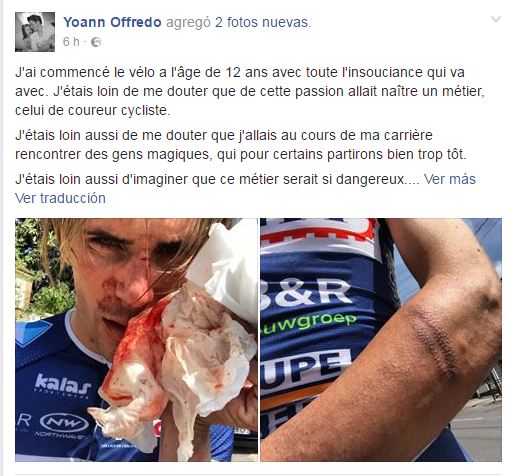This screenshot has width=512, height=476.
Task: Click the Yoann Offredo name link
Action: pyautogui.click(x=112, y=22)
